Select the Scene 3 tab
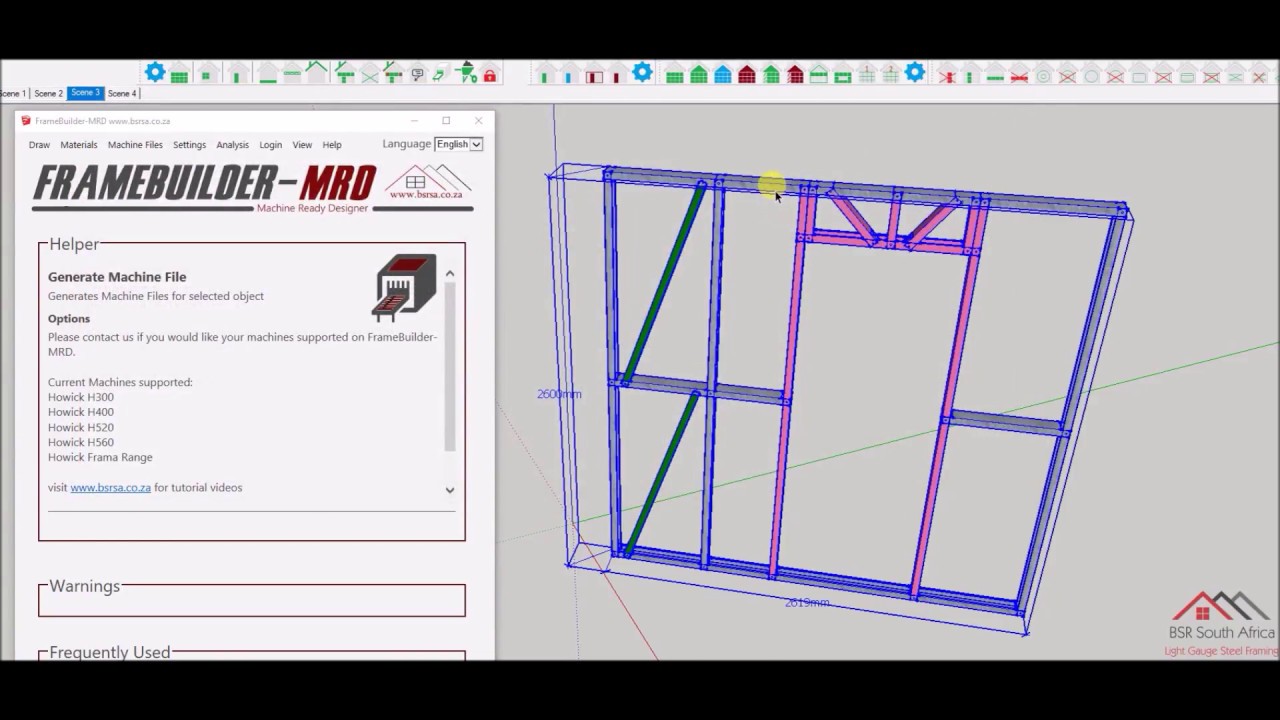The height and width of the screenshot is (720, 1280). pyautogui.click(x=85, y=93)
